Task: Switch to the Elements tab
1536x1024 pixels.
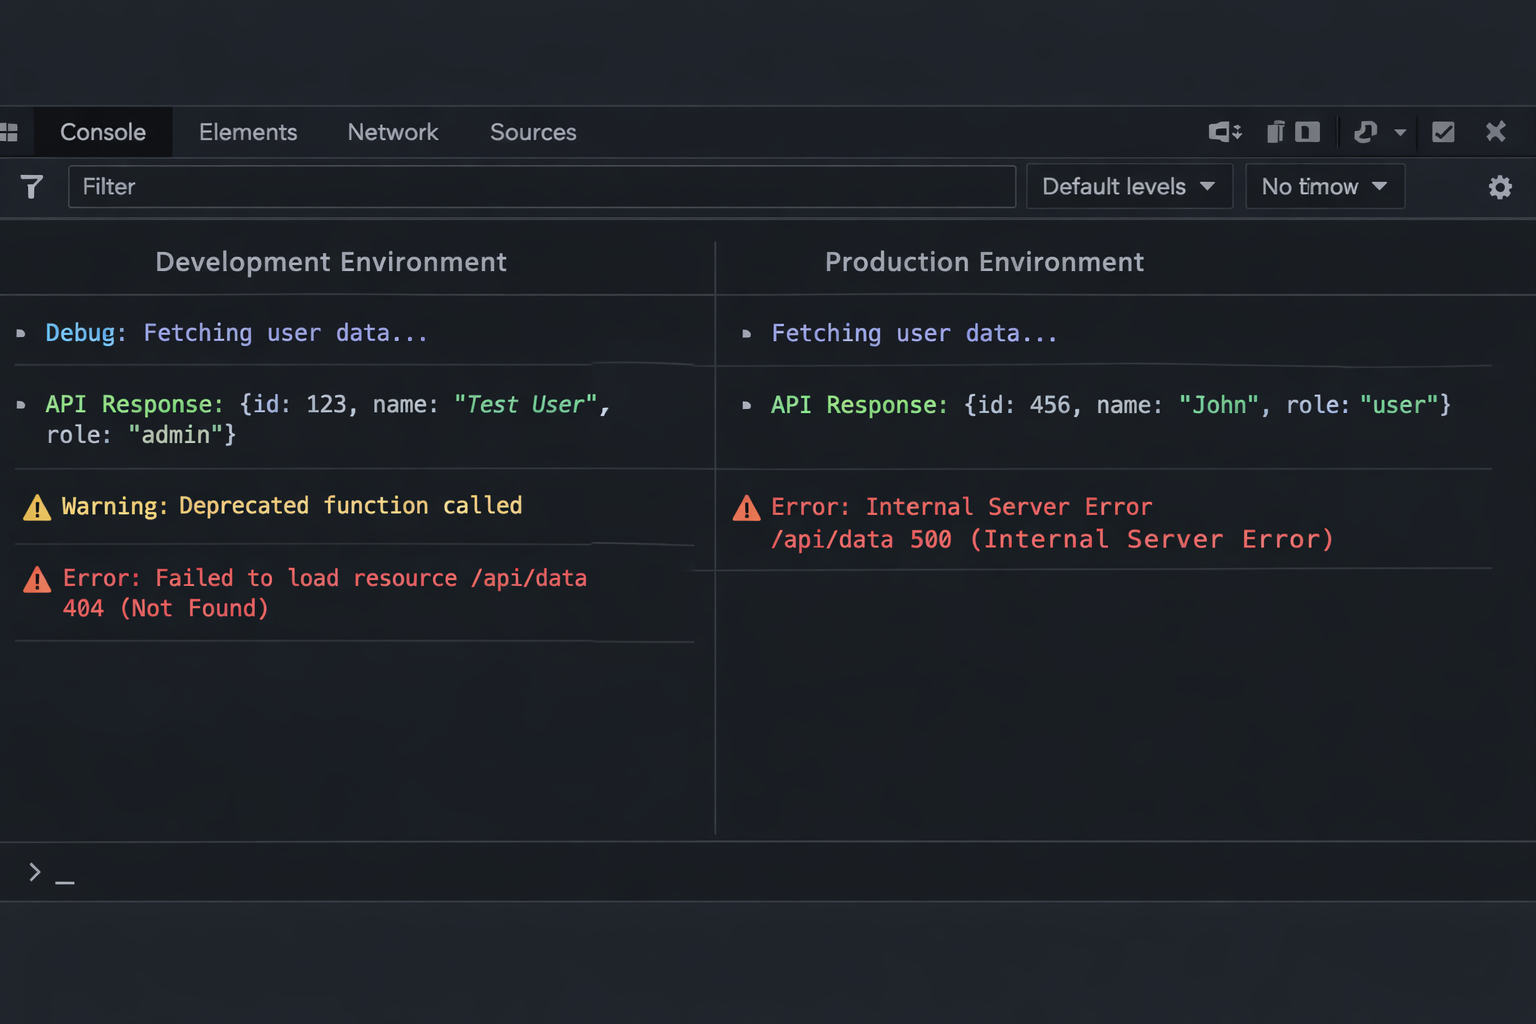Action: pos(248,132)
